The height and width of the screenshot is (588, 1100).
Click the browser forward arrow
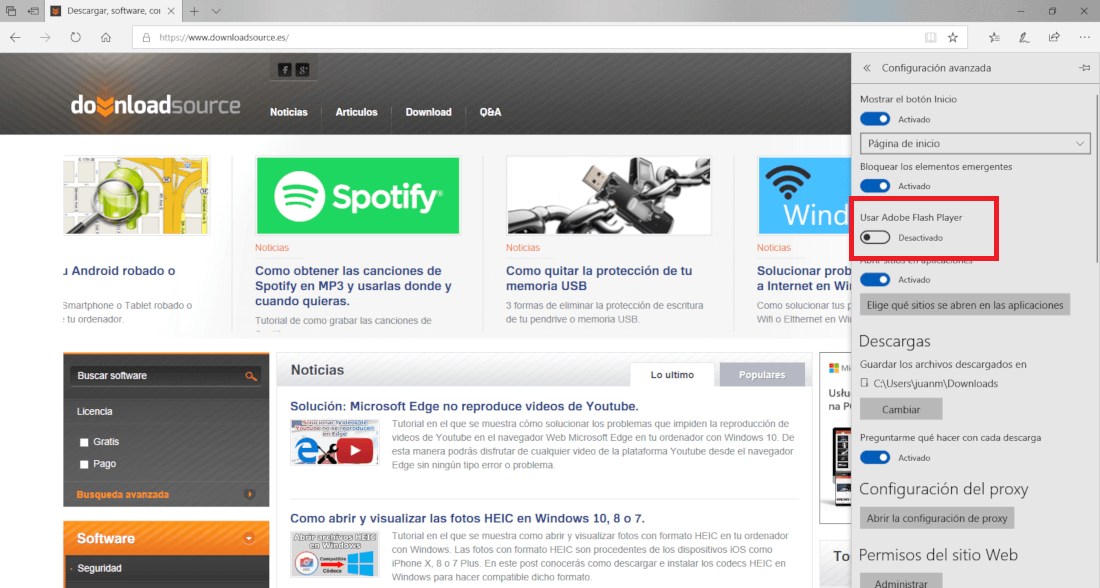(x=46, y=38)
